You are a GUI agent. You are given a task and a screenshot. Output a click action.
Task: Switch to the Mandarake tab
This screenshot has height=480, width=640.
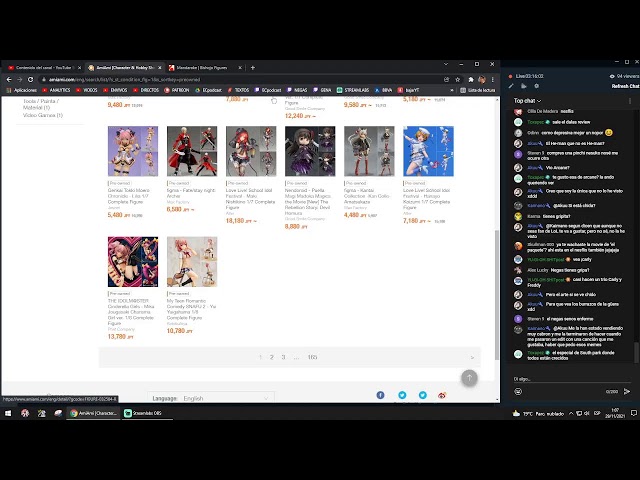pos(202,68)
